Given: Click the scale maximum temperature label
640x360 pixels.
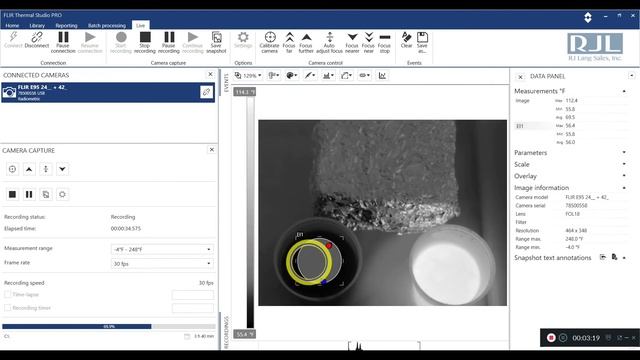Looking at the screenshot, I should pyautogui.click(x=244, y=92).
